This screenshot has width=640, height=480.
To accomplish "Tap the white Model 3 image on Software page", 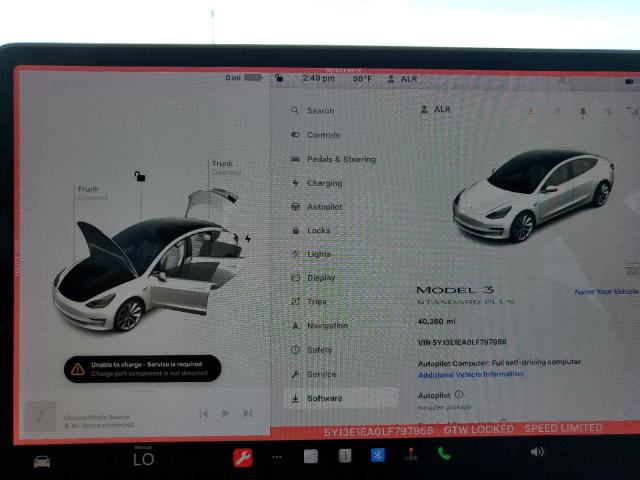I will point(533,196).
